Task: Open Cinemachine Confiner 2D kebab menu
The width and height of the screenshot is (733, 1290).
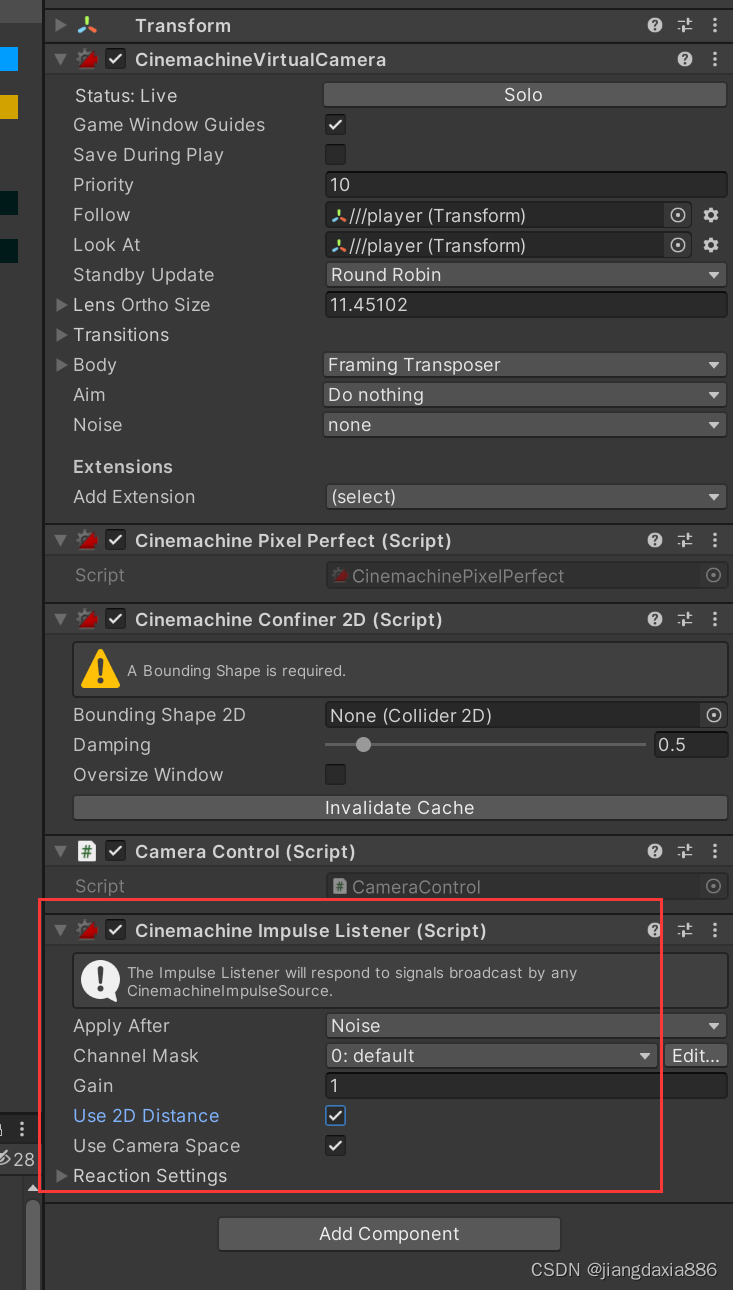Action: pos(714,620)
